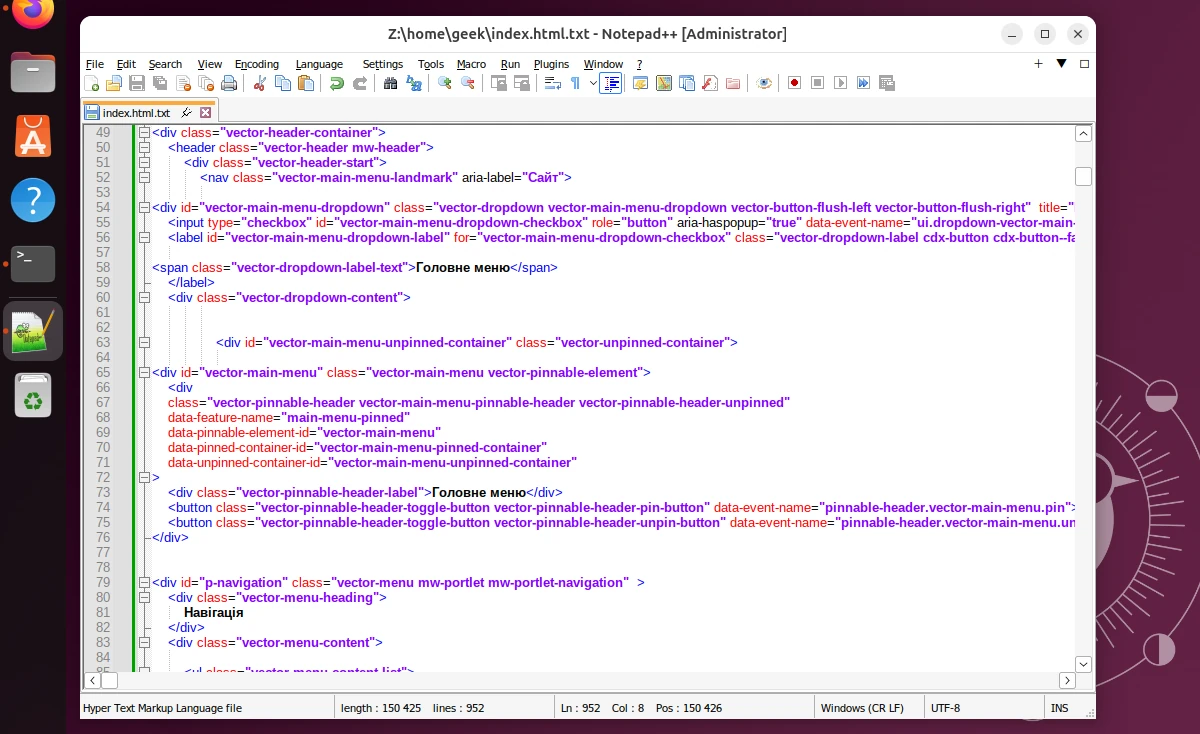Toggle INS insert mode in the status bar
Image resolution: width=1200 pixels, height=734 pixels.
(x=1060, y=708)
